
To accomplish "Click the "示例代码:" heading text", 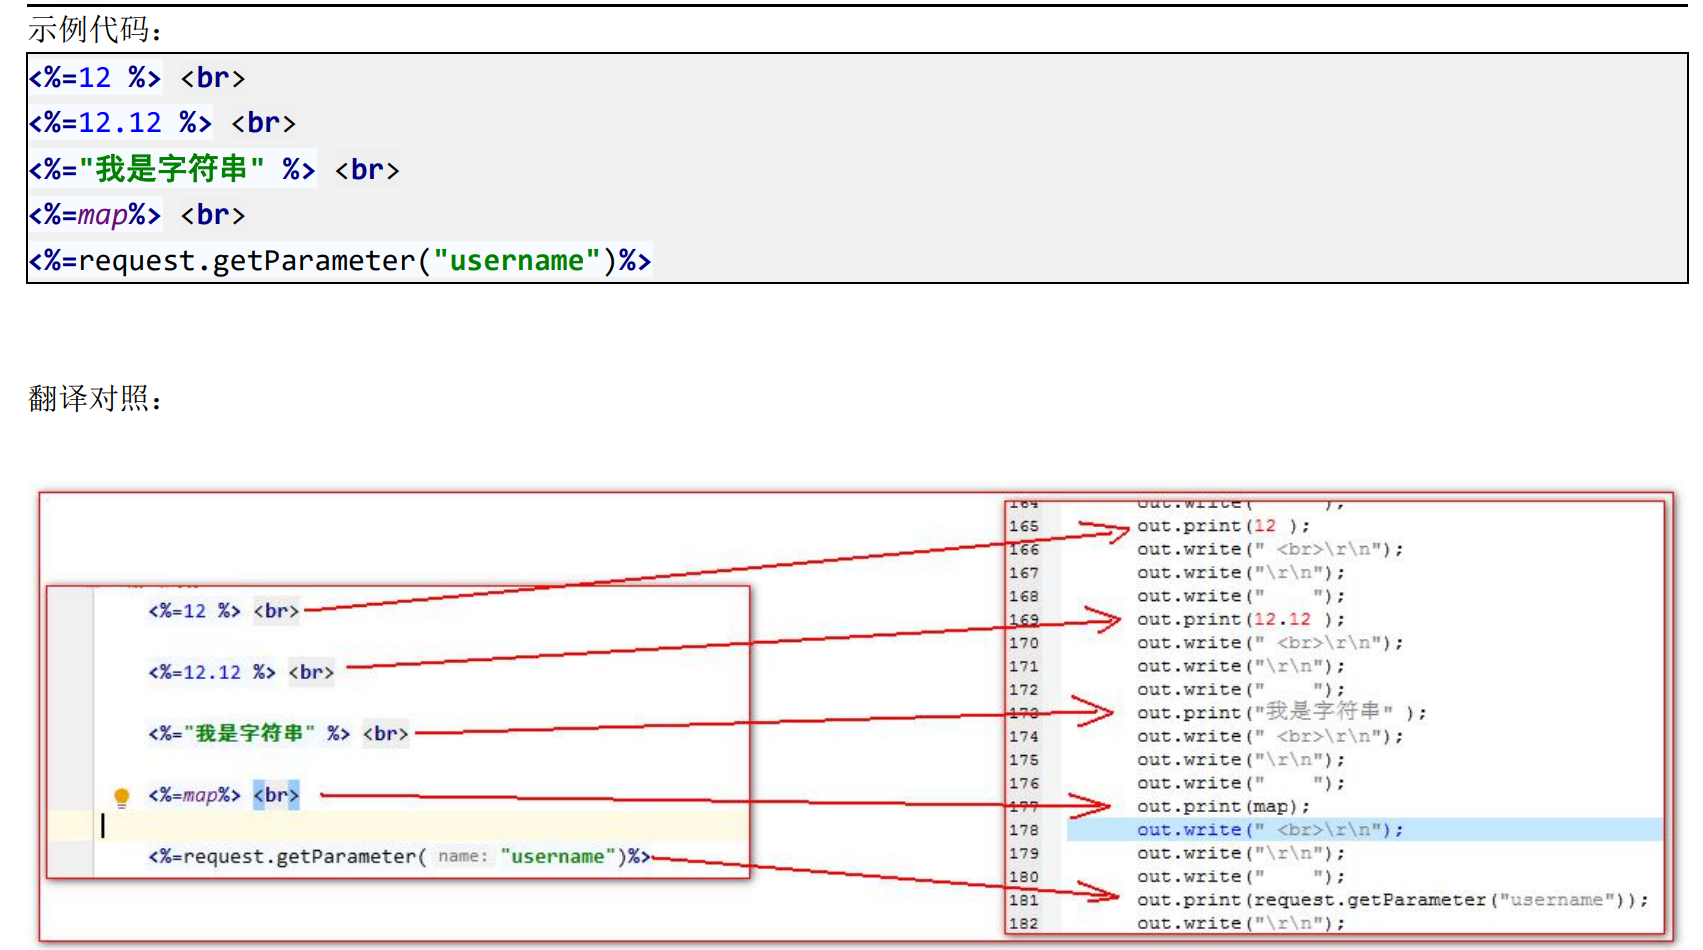I will click(x=95, y=30).
